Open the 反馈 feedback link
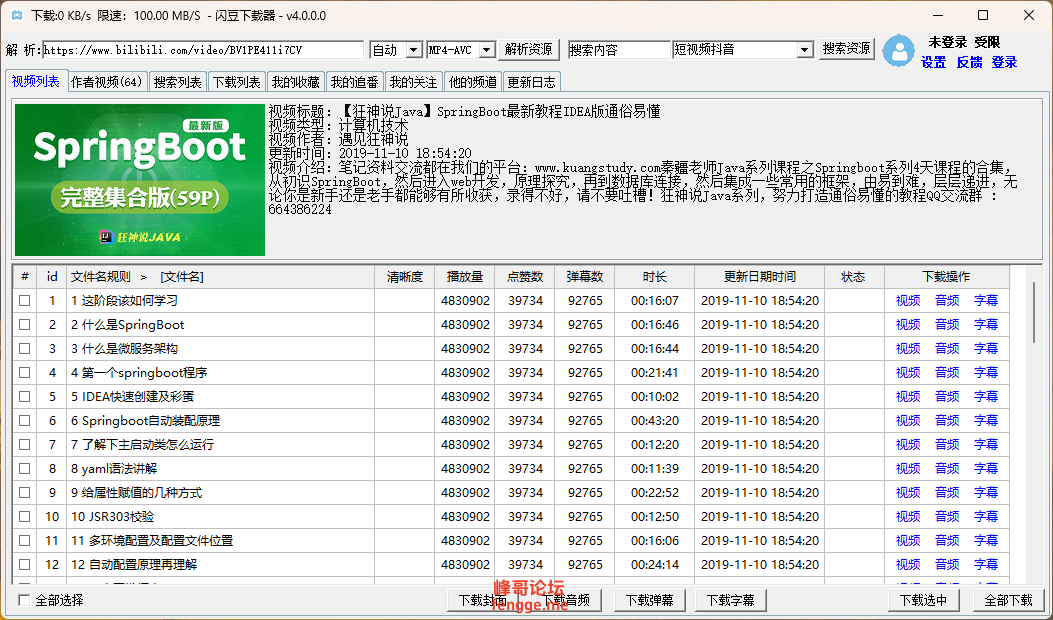 (x=969, y=62)
